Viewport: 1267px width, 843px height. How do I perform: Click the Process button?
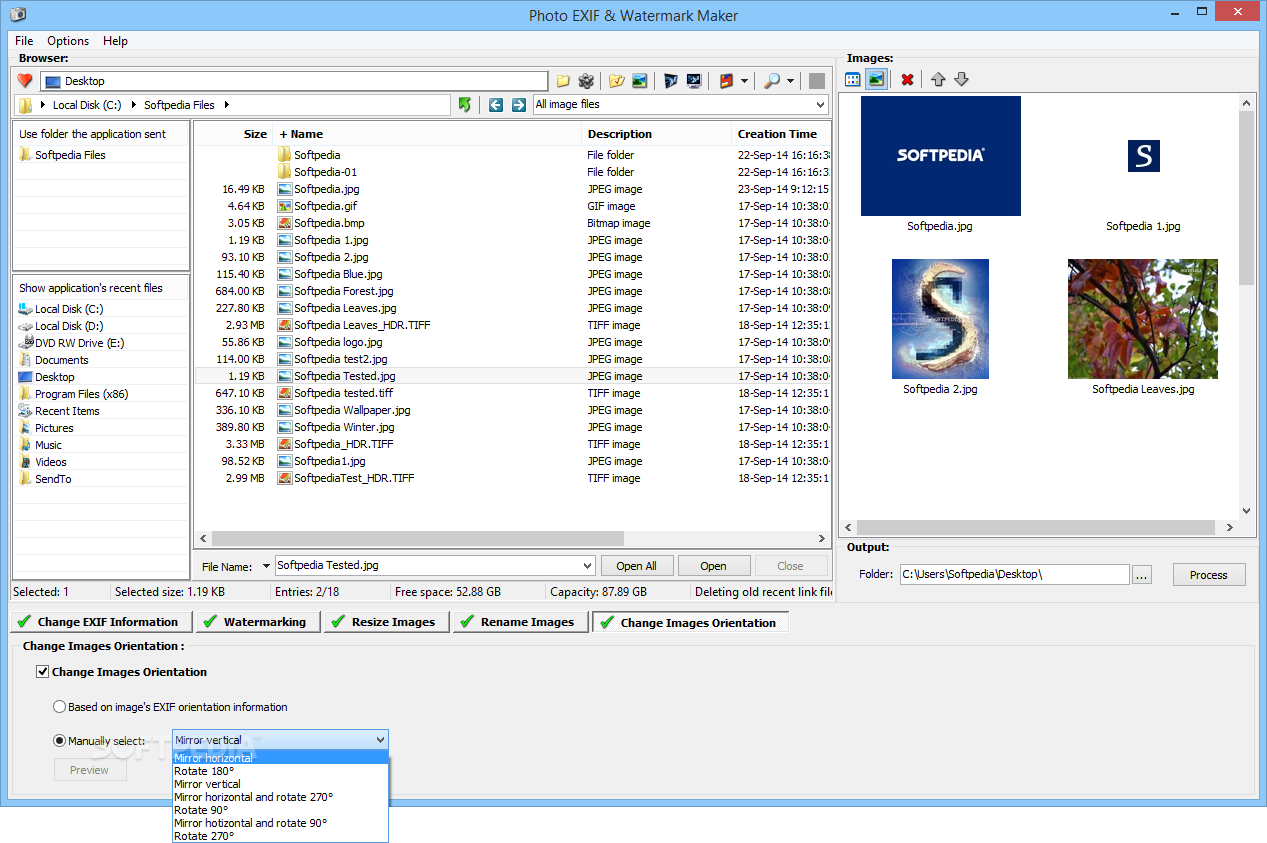[1208, 575]
